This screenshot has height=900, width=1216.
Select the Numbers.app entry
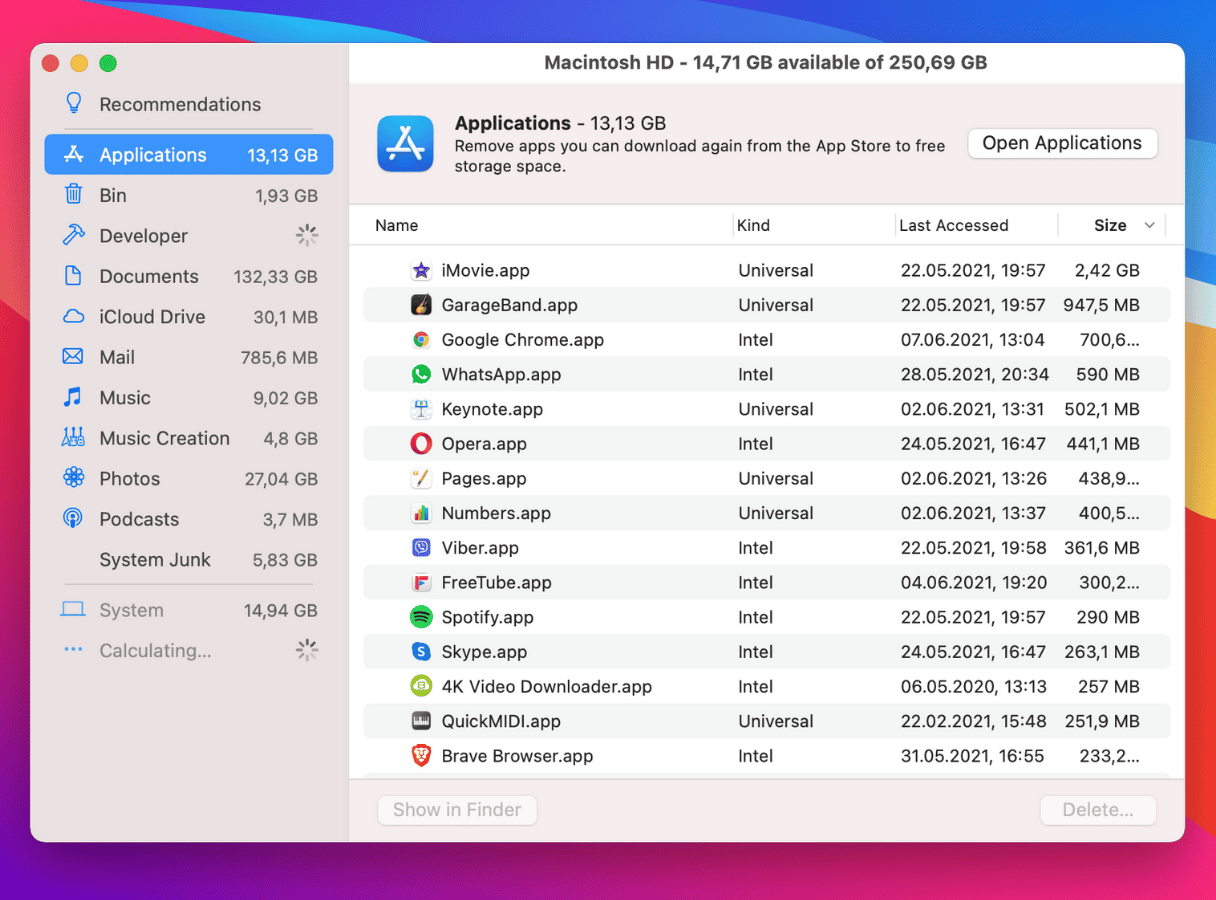coord(496,513)
